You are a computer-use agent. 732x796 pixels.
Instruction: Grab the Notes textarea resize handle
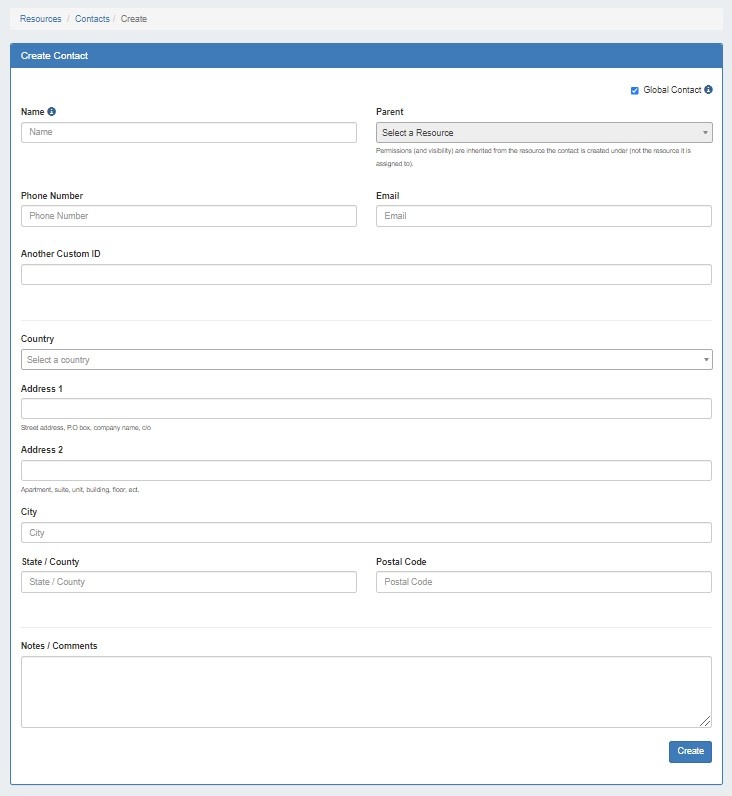tap(706, 721)
